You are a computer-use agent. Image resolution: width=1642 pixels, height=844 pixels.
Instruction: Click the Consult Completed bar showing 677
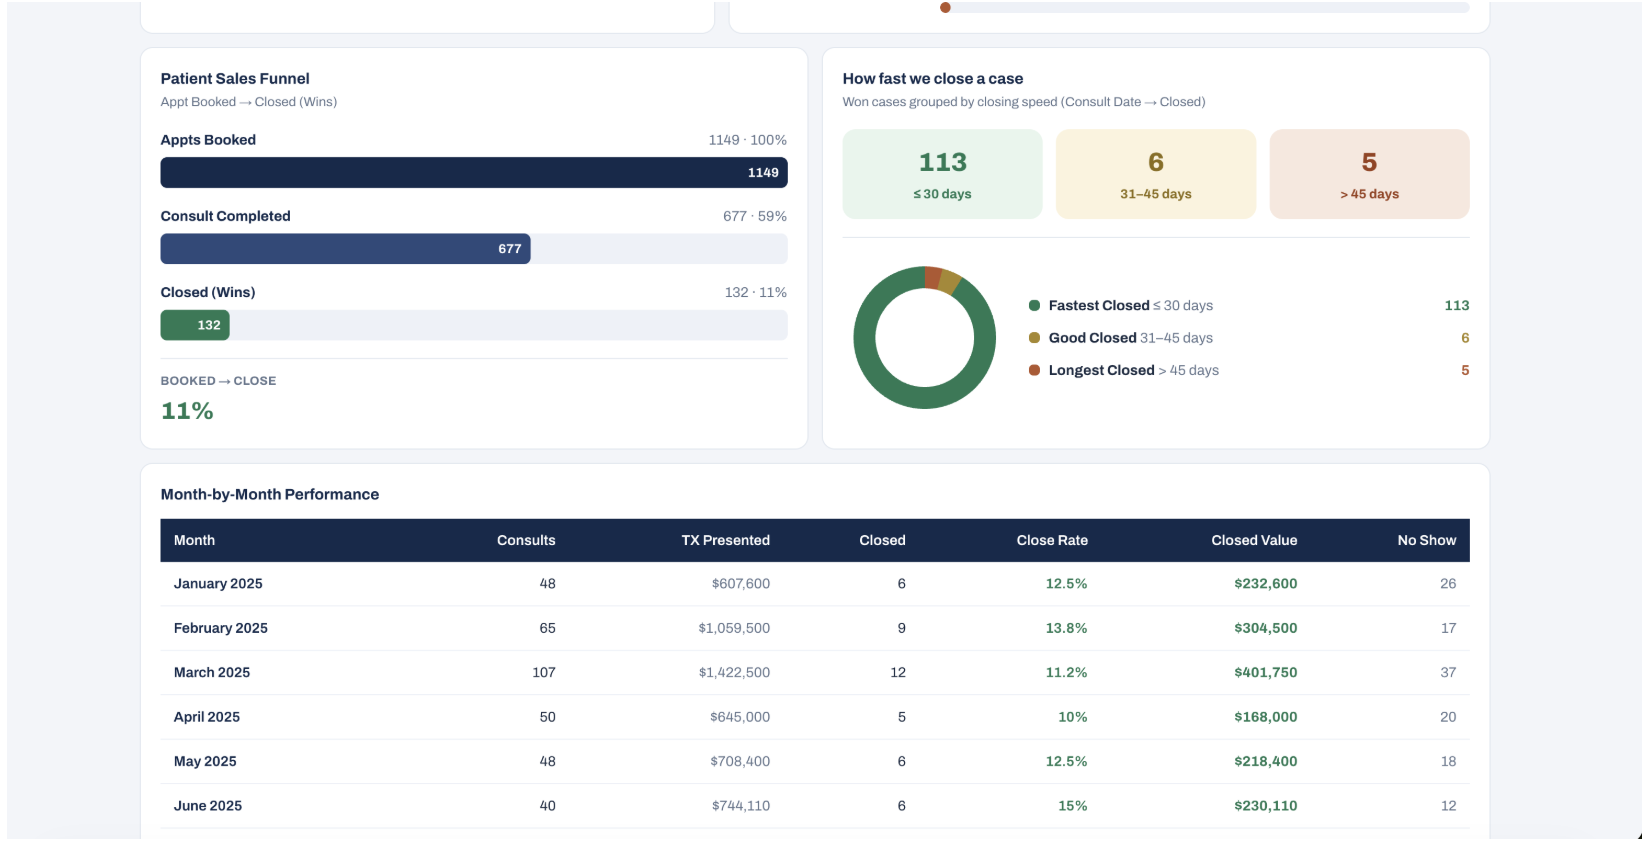(x=345, y=249)
